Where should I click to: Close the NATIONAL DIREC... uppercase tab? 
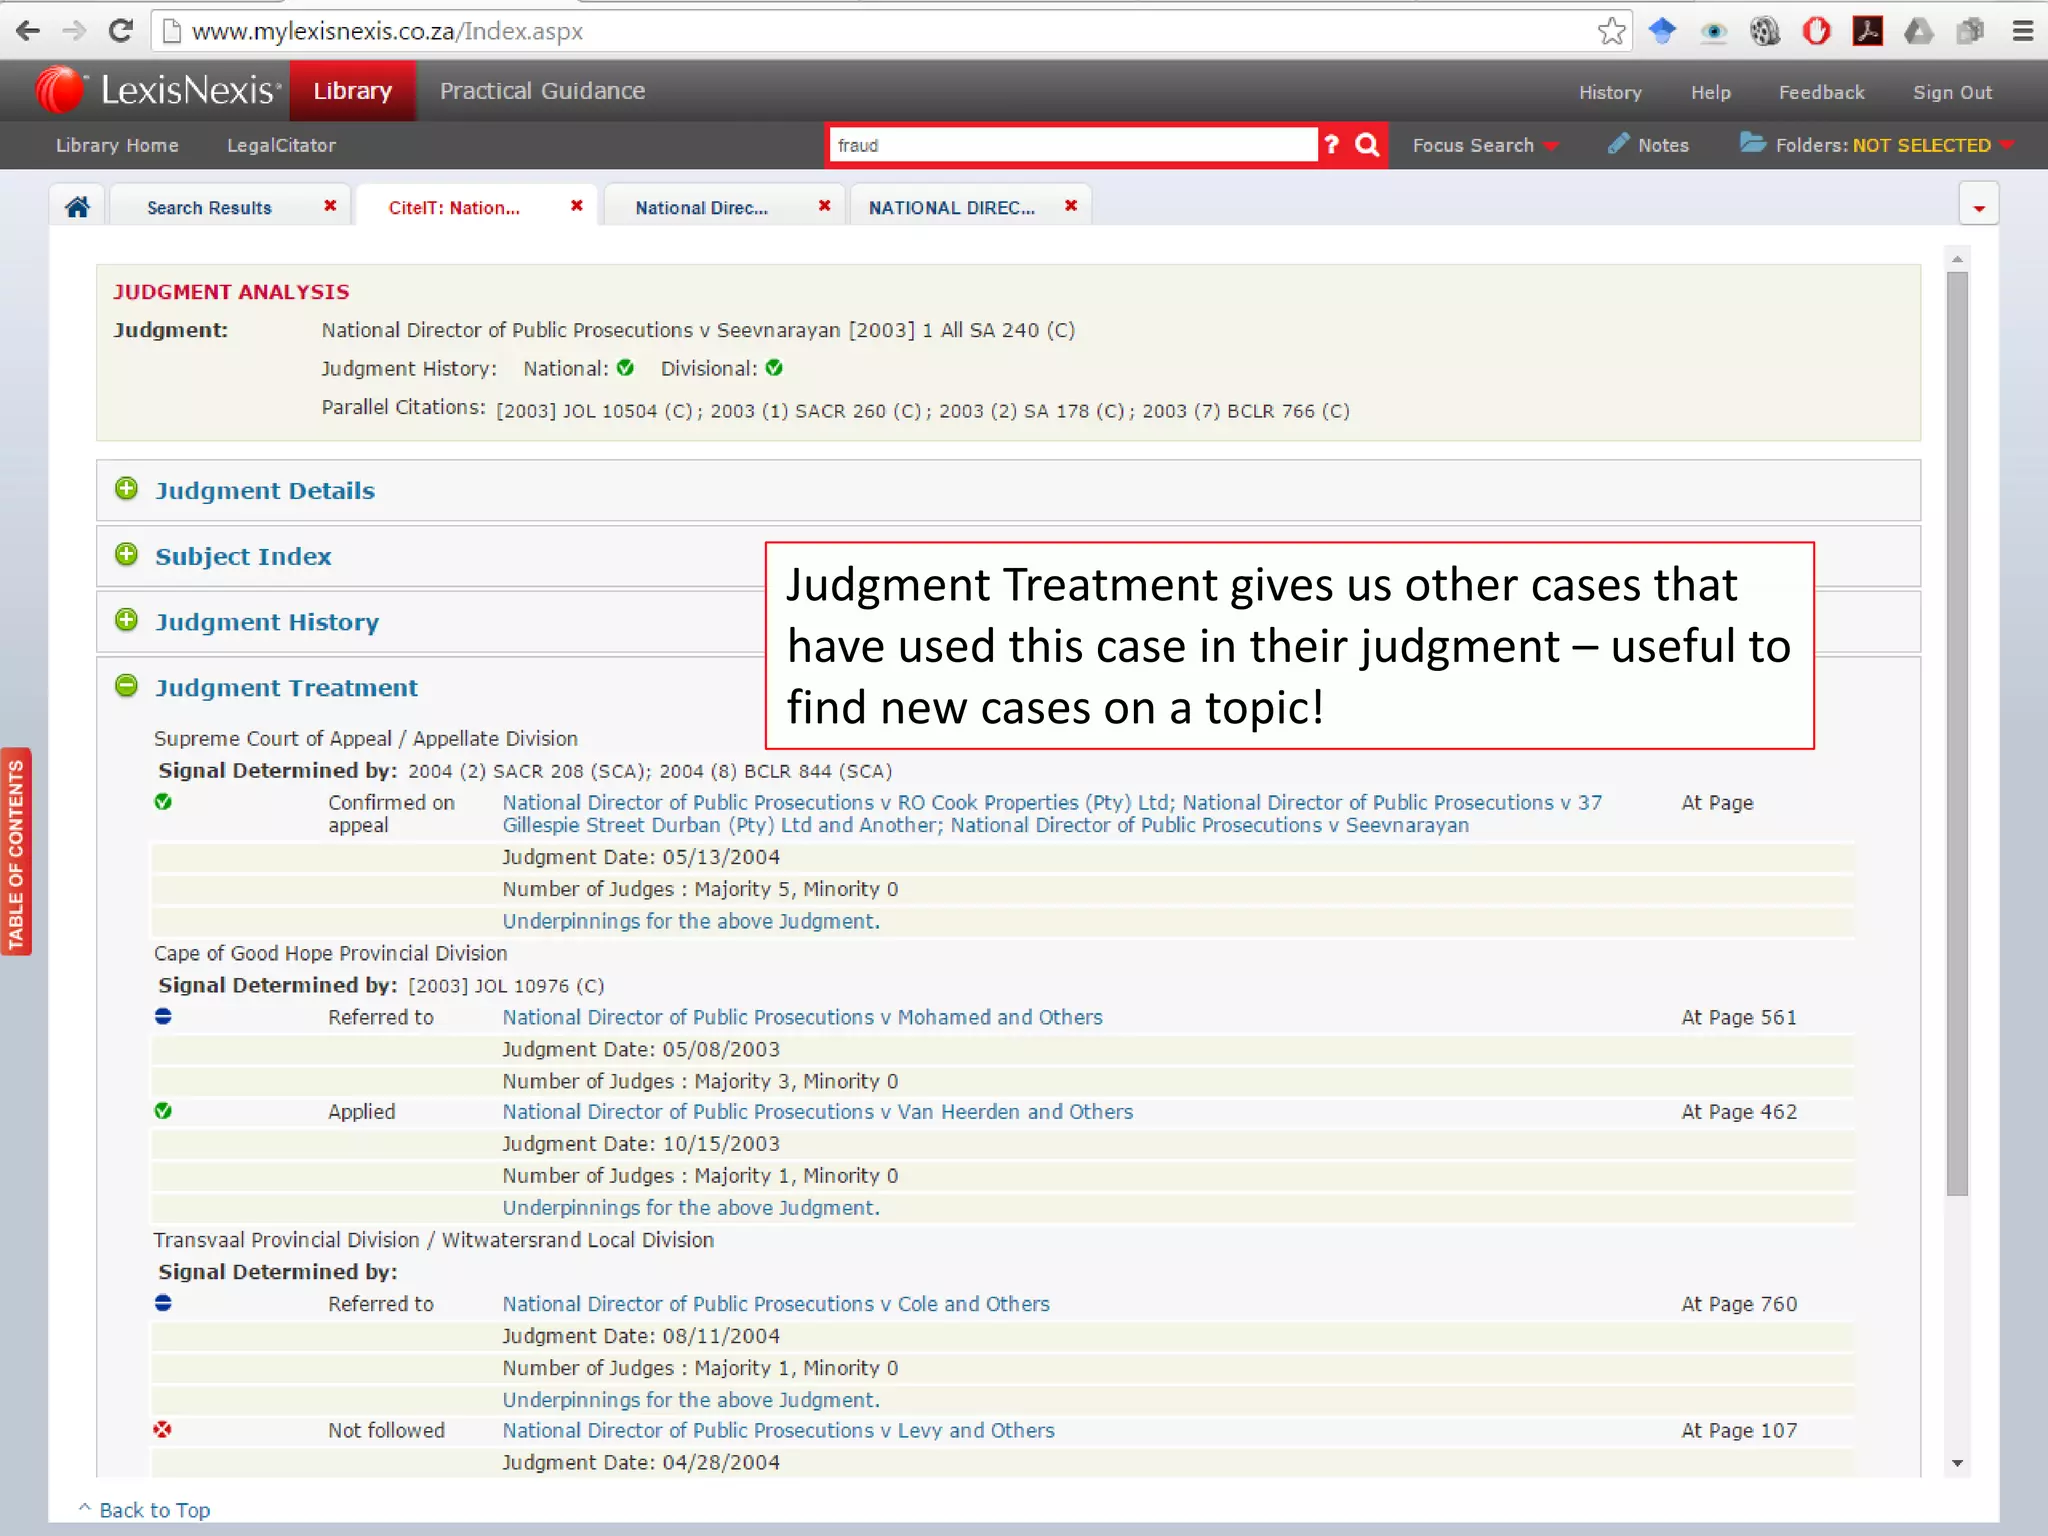pyautogui.click(x=1071, y=206)
